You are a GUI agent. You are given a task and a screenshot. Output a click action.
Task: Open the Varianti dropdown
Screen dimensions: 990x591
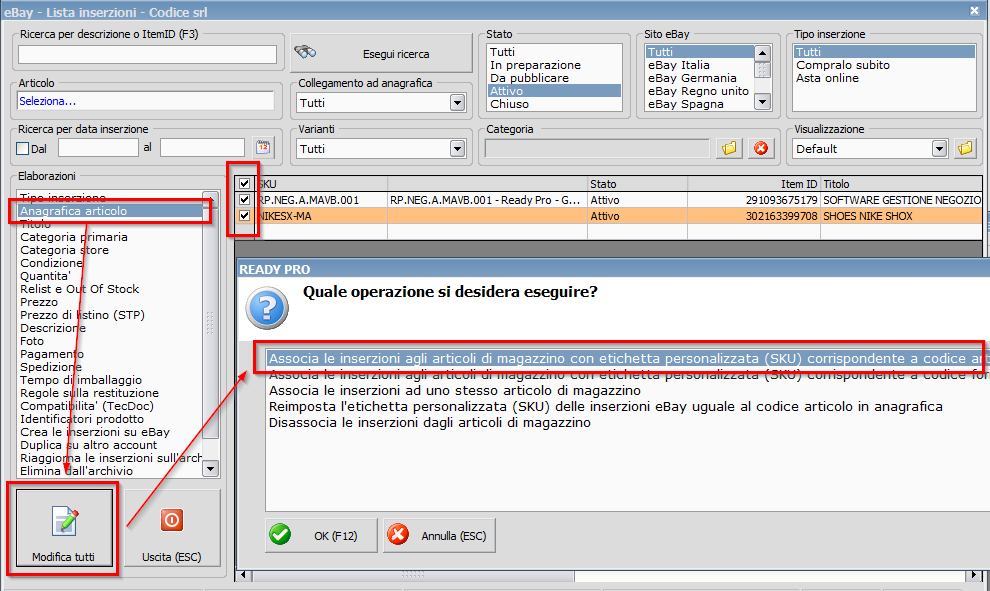click(458, 149)
